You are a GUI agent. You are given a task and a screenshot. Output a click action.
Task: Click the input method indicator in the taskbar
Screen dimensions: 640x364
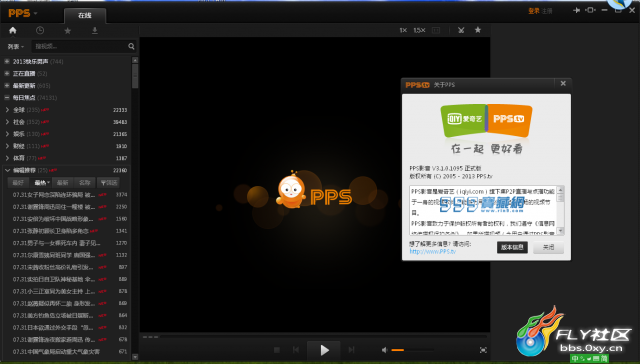tap(589, 359)
